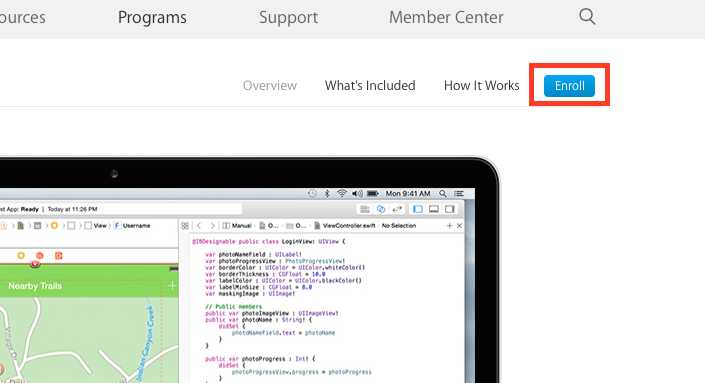Click the yellow view controller icon above canvas
Screen dimensions: 705x383
point(21,255)
